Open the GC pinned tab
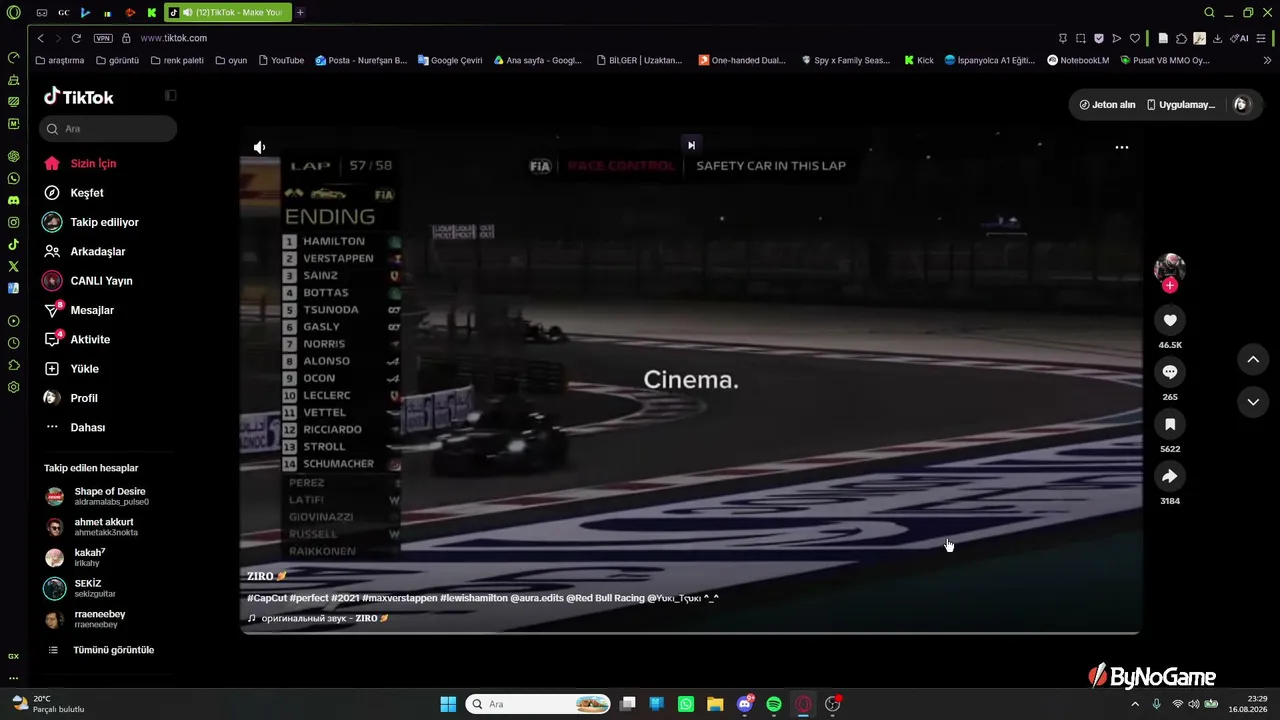Image resolution: width=1280 pixels, height=720 pixels. pos(64,13)
